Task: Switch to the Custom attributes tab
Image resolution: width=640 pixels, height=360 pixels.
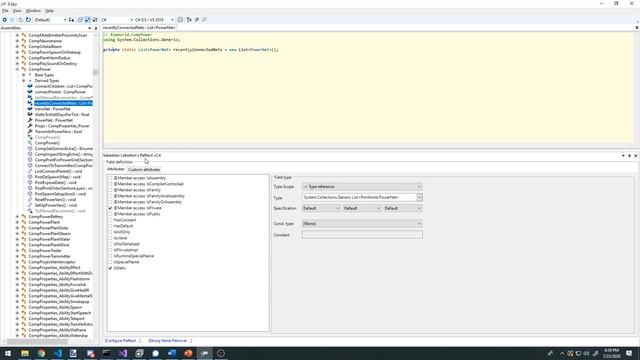Action: pyautogui.click(x=144, y=169)
